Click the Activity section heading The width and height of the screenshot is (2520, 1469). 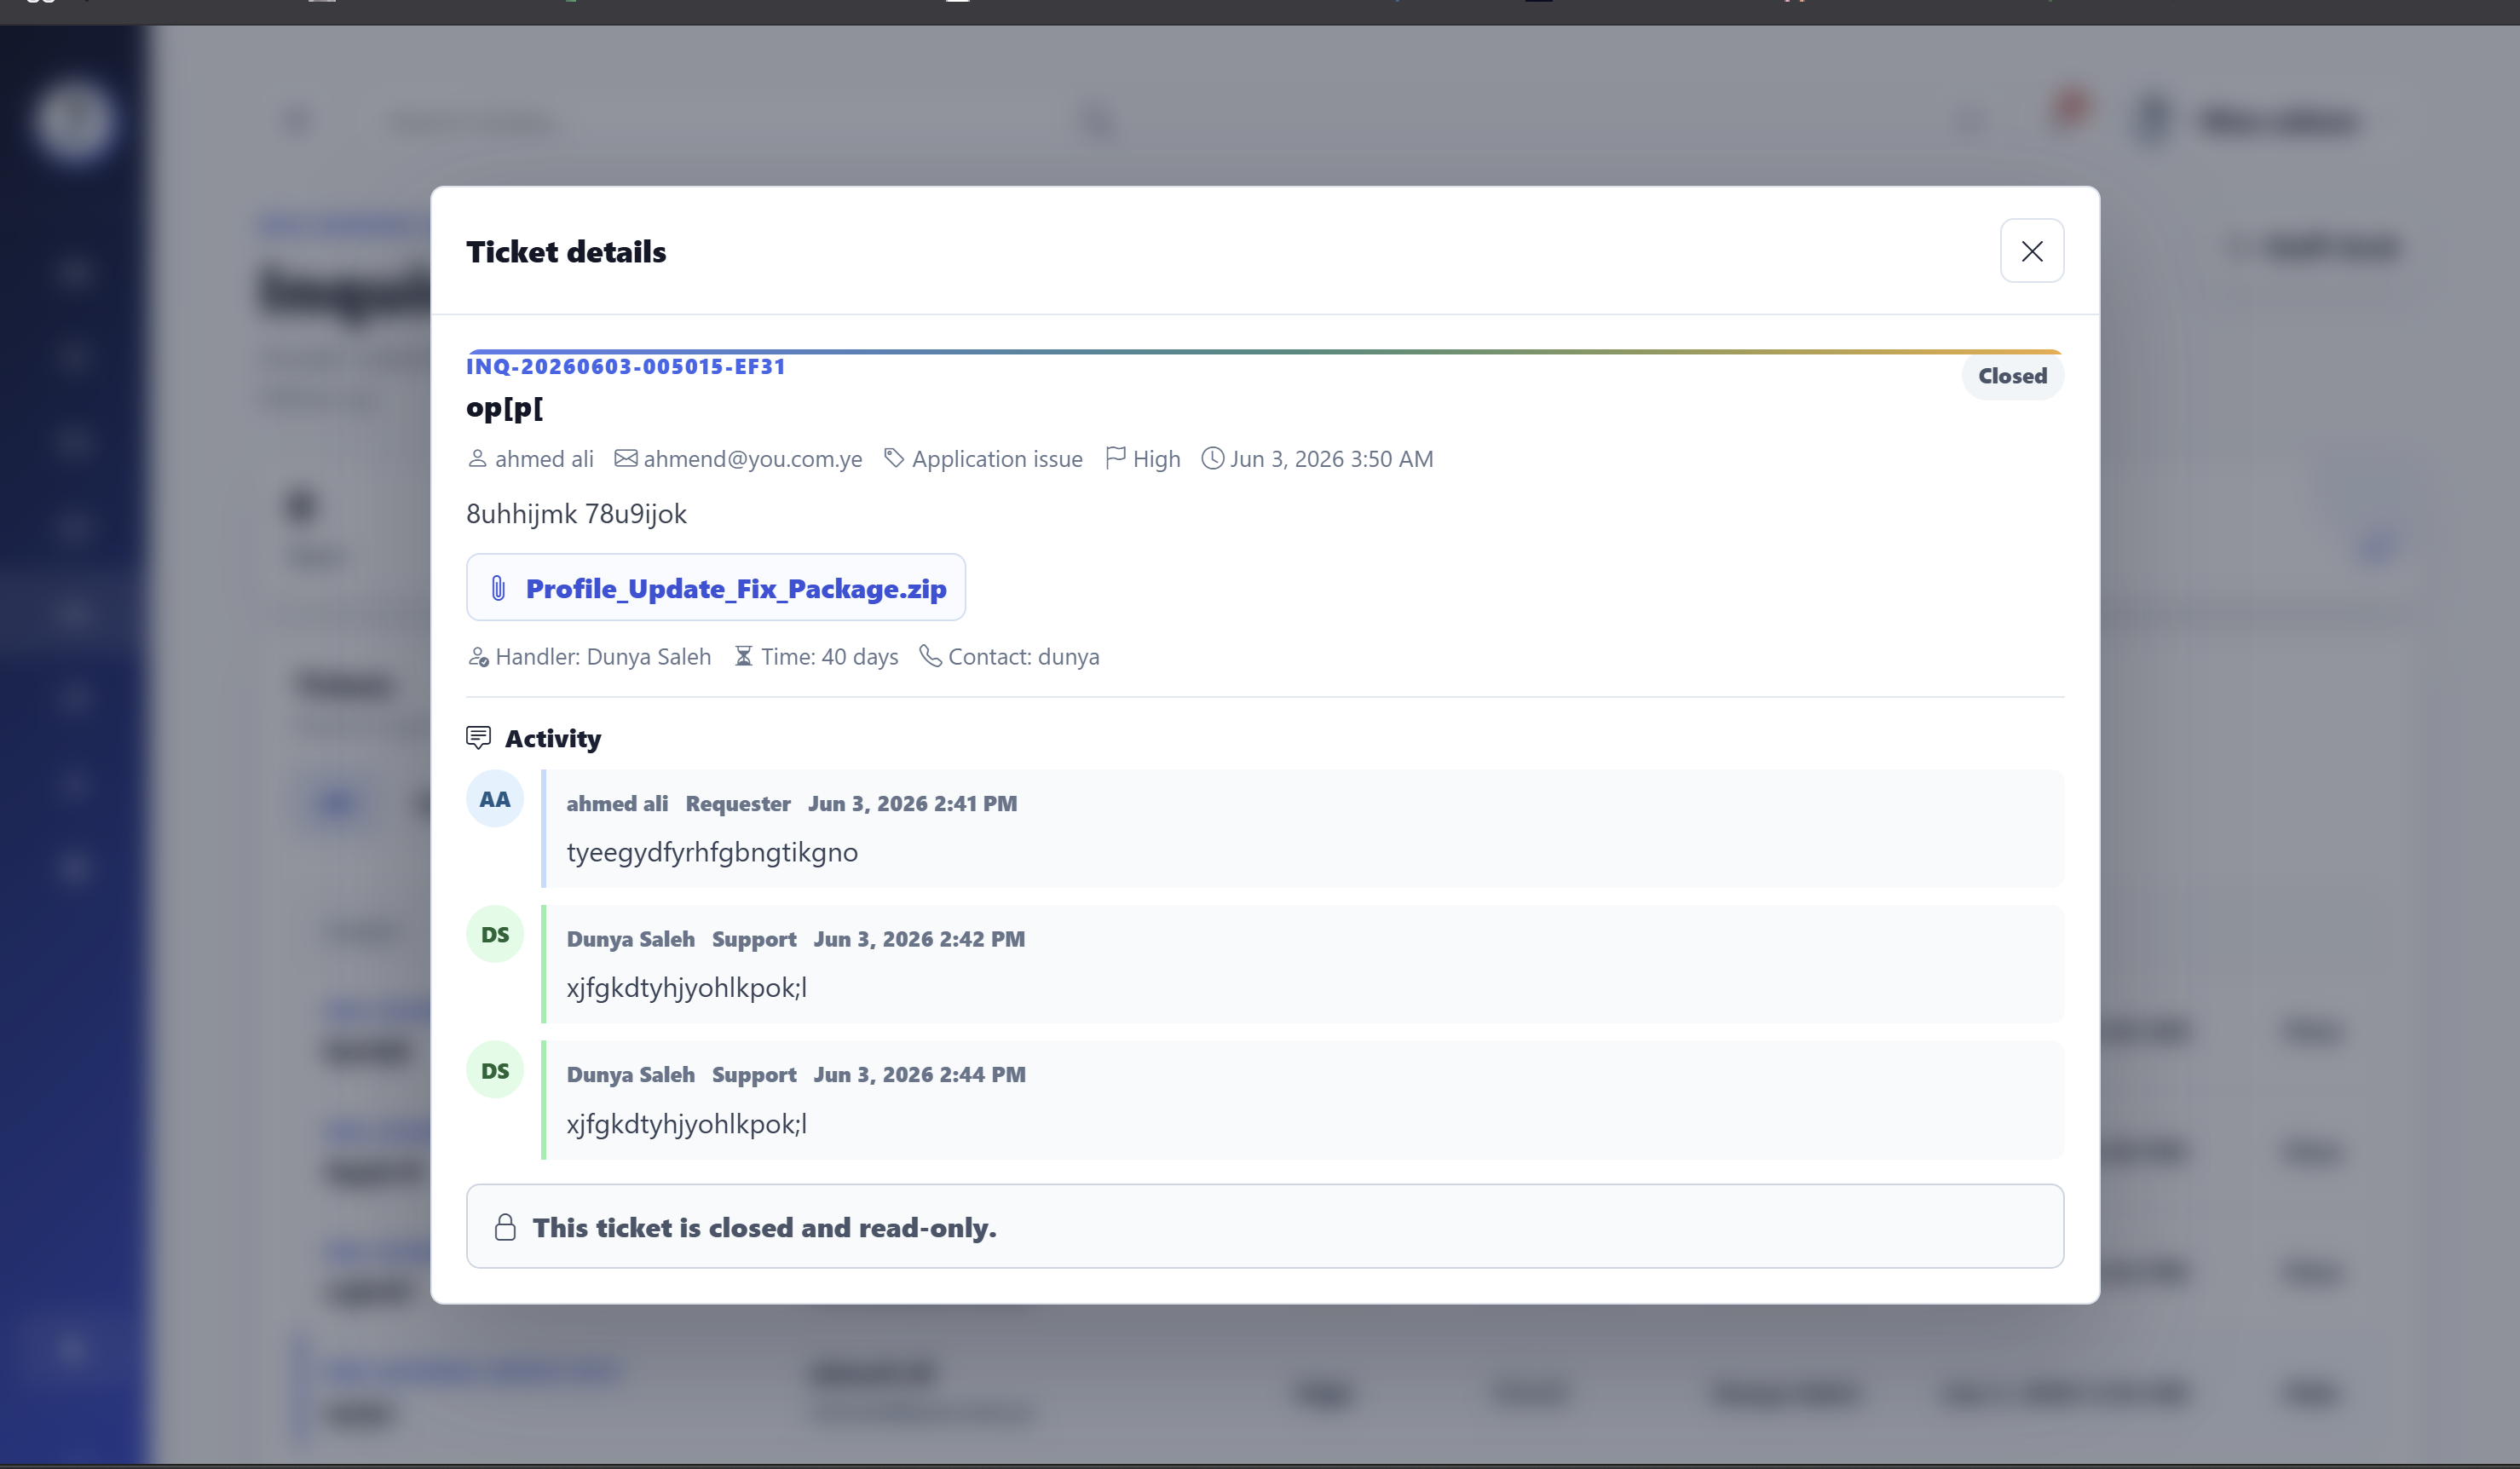553,739
